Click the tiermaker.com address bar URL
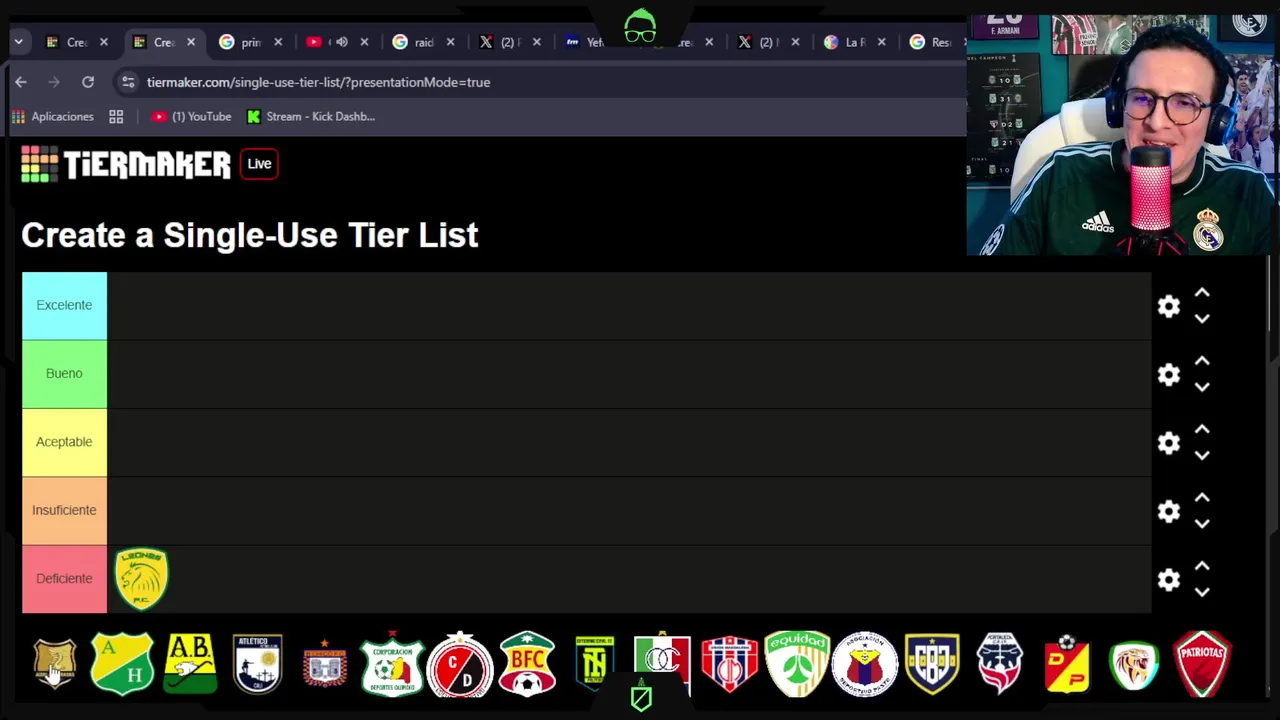1280x720 pixels. point(318,82)
